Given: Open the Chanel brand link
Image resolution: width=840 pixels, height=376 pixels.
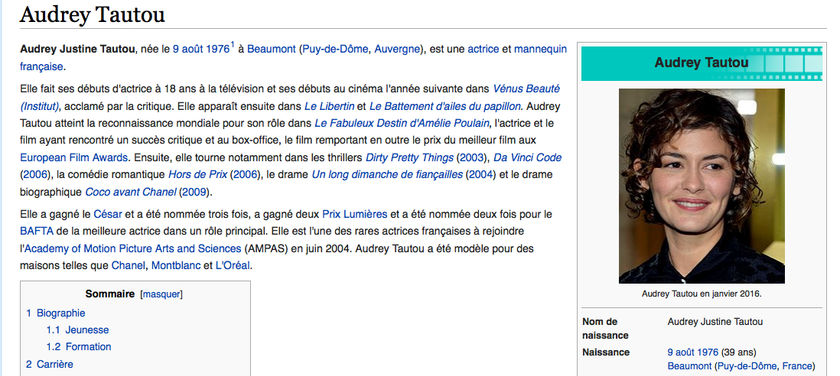Looking at the screenshot, I should (x=128, y=266).
